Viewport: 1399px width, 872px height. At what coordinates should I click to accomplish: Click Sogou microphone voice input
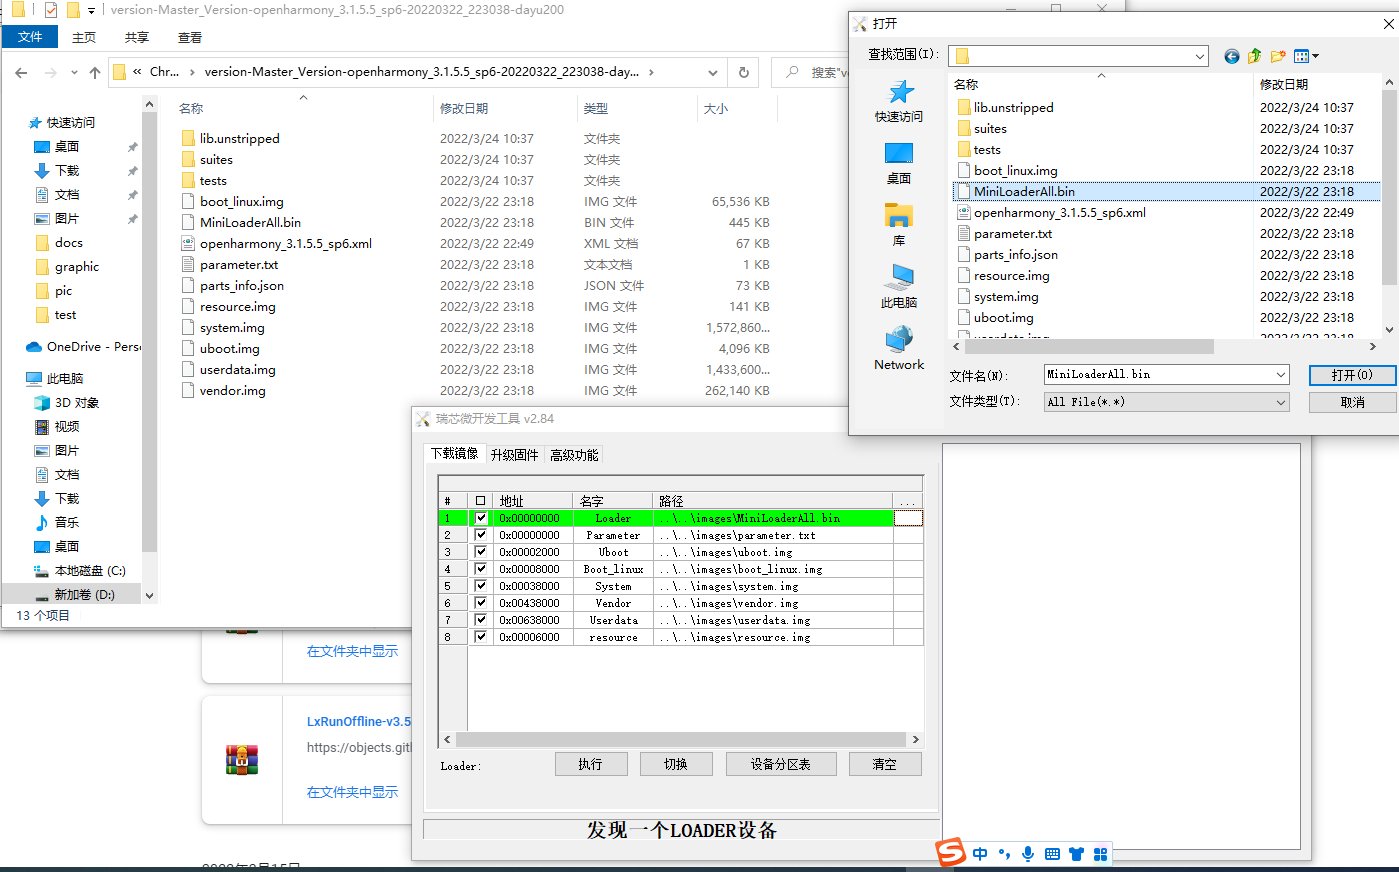1028,854
